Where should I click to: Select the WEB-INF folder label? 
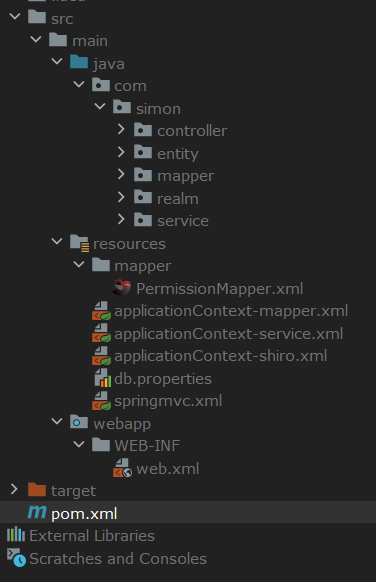tap(147, 445)
